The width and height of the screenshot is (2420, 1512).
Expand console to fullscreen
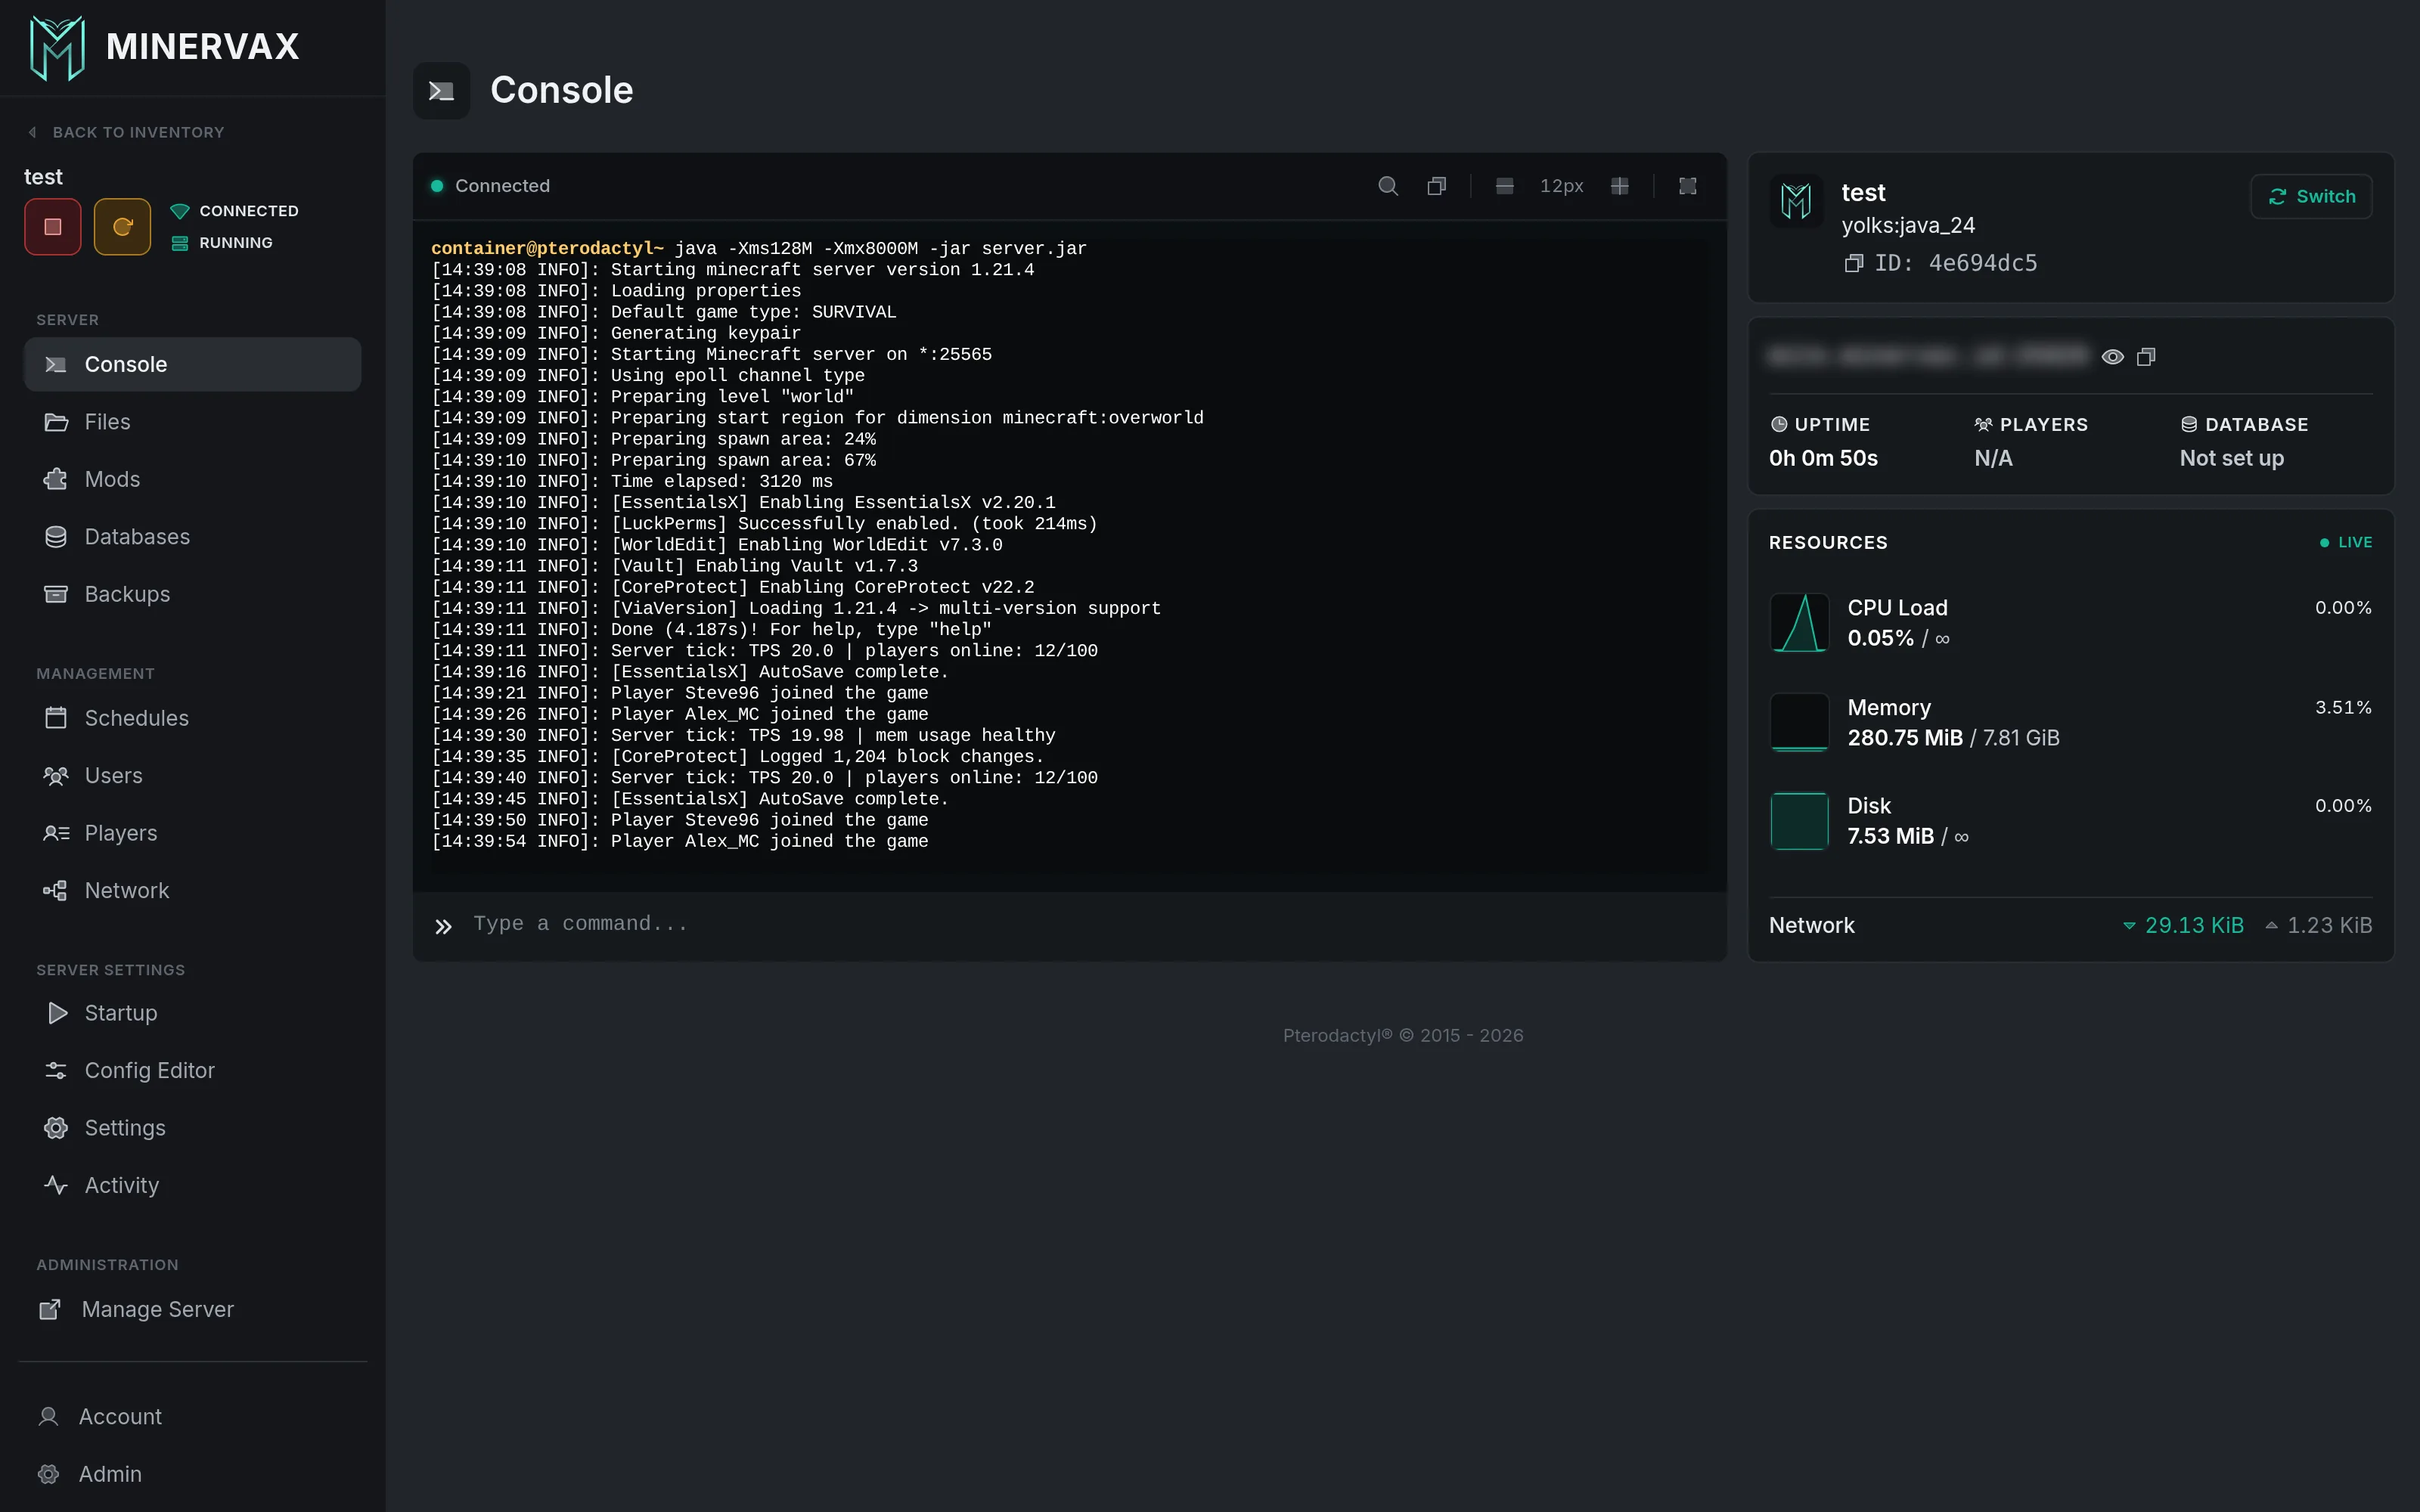(x=1688, y=186)
